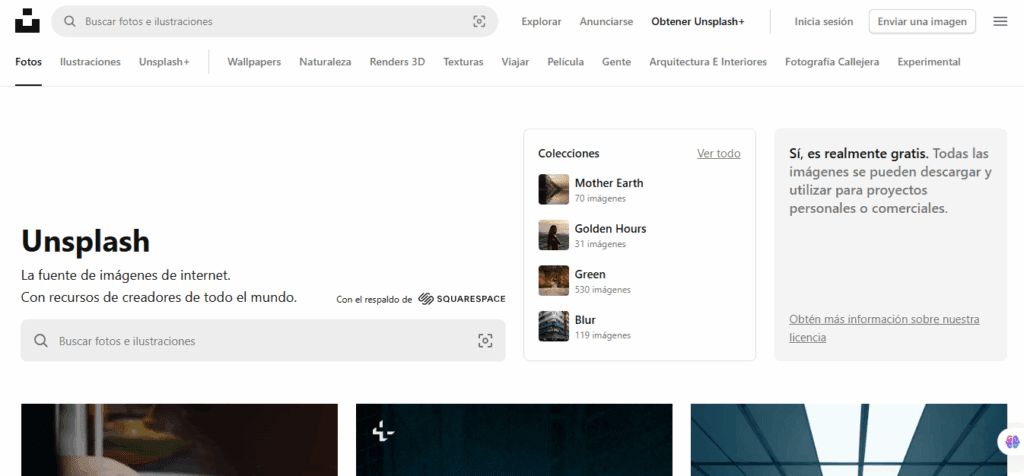Open the middle dark teal photo
Screen dimensions: 1024x476
[514, 439]
